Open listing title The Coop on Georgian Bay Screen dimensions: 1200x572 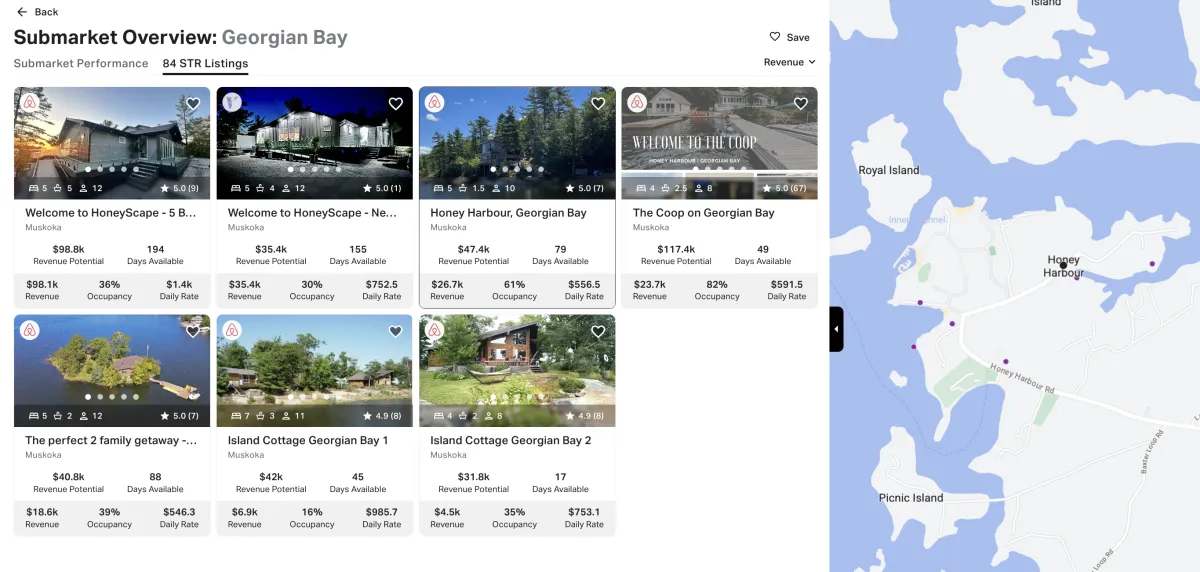(704, 213)
